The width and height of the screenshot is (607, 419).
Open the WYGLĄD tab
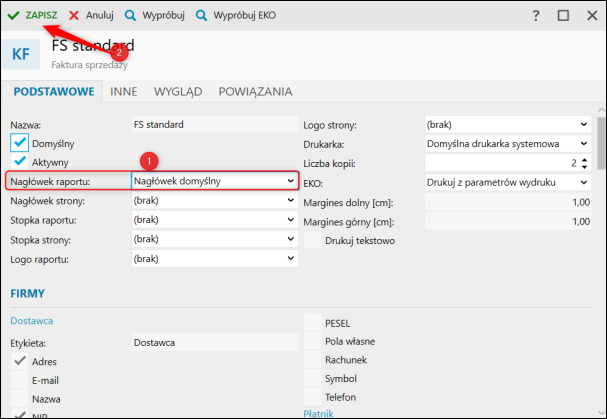coord(178,91)
